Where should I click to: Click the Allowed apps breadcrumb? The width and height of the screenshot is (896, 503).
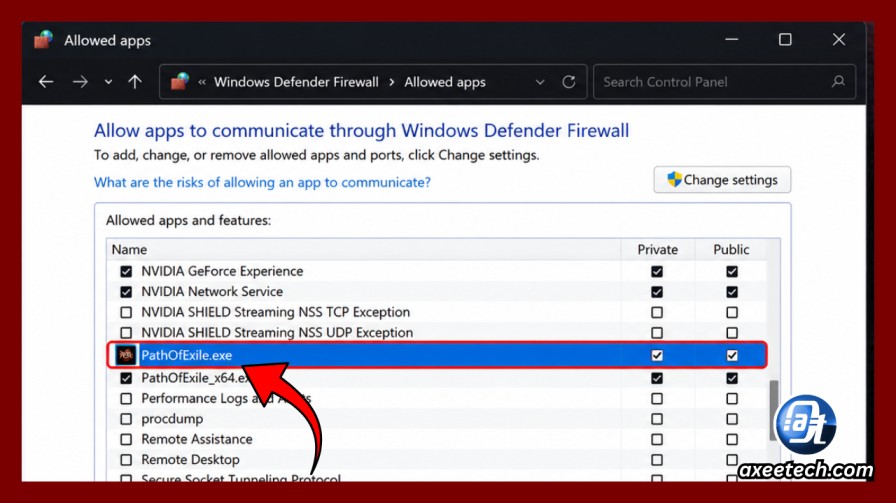445,82
